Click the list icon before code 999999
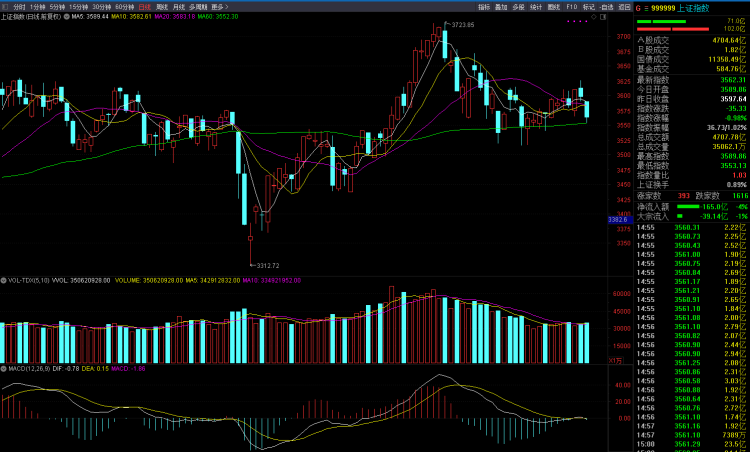Screen dimensions: 750x452 tap(647, 7)
